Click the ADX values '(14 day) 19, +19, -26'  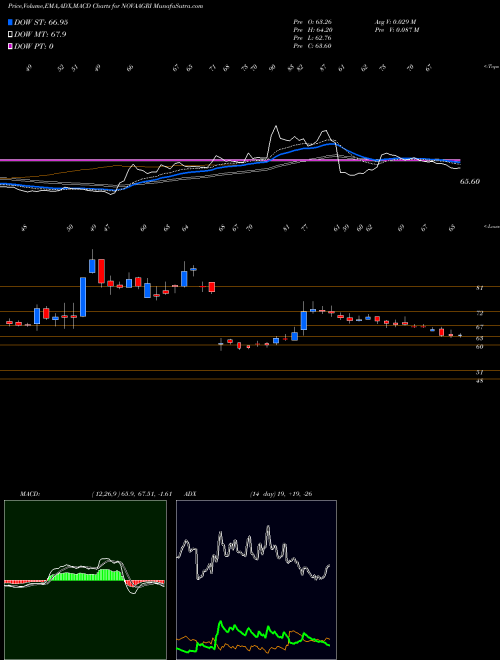(x=280, y=494)
